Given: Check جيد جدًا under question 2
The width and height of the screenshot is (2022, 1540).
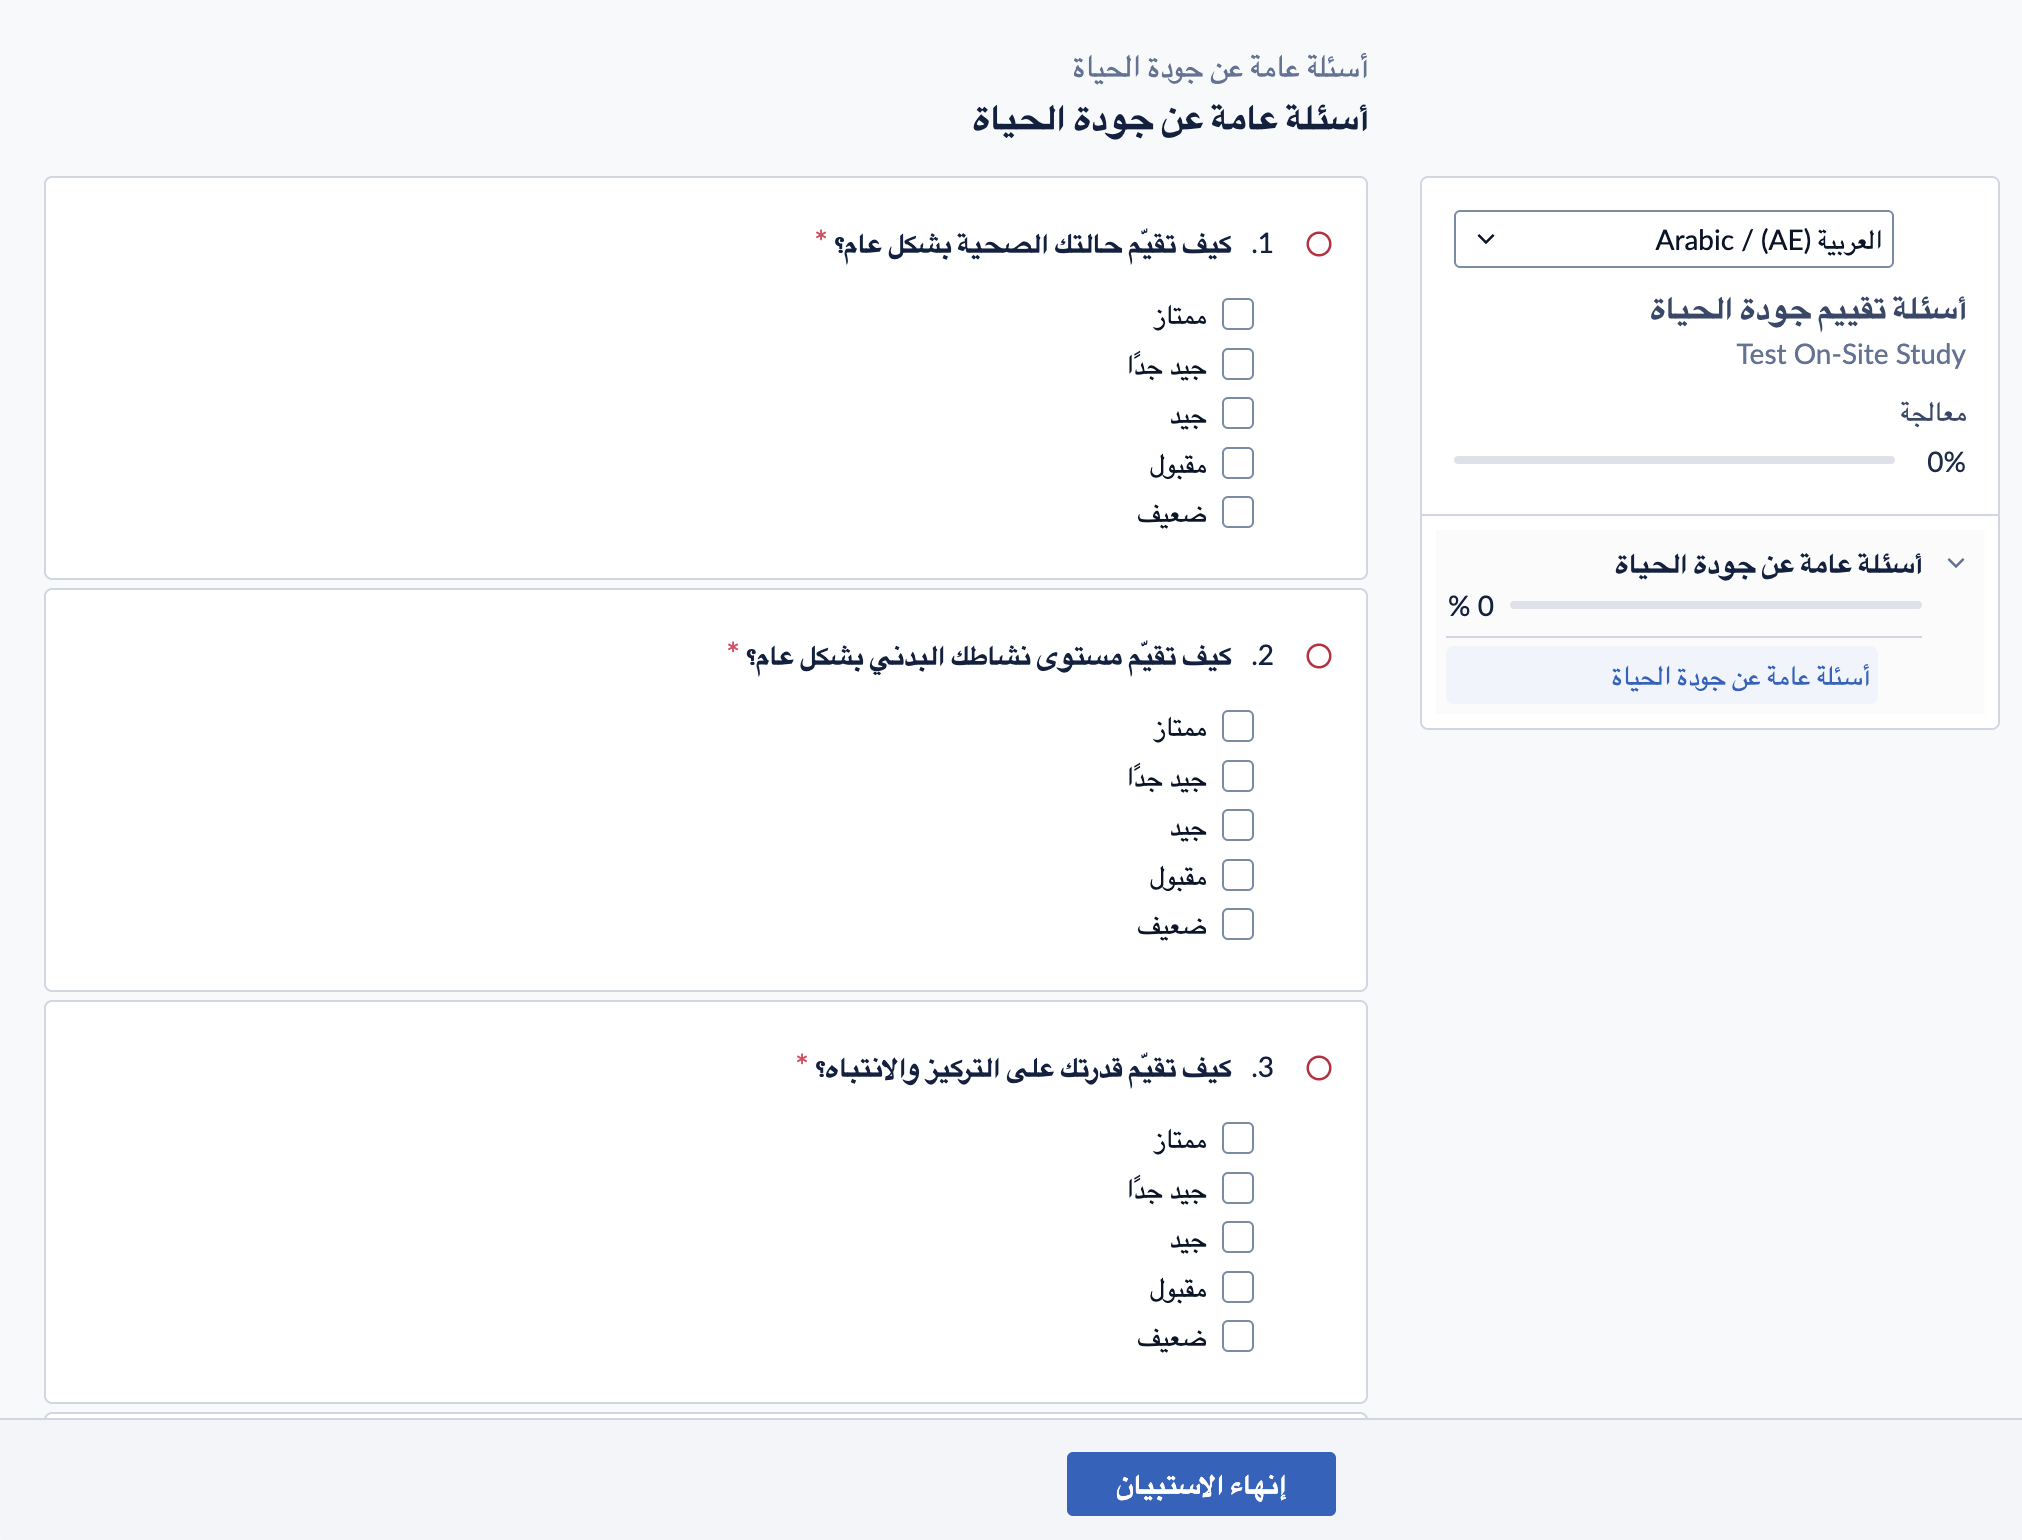Looking at the screenshot, I should point(1238,776).
